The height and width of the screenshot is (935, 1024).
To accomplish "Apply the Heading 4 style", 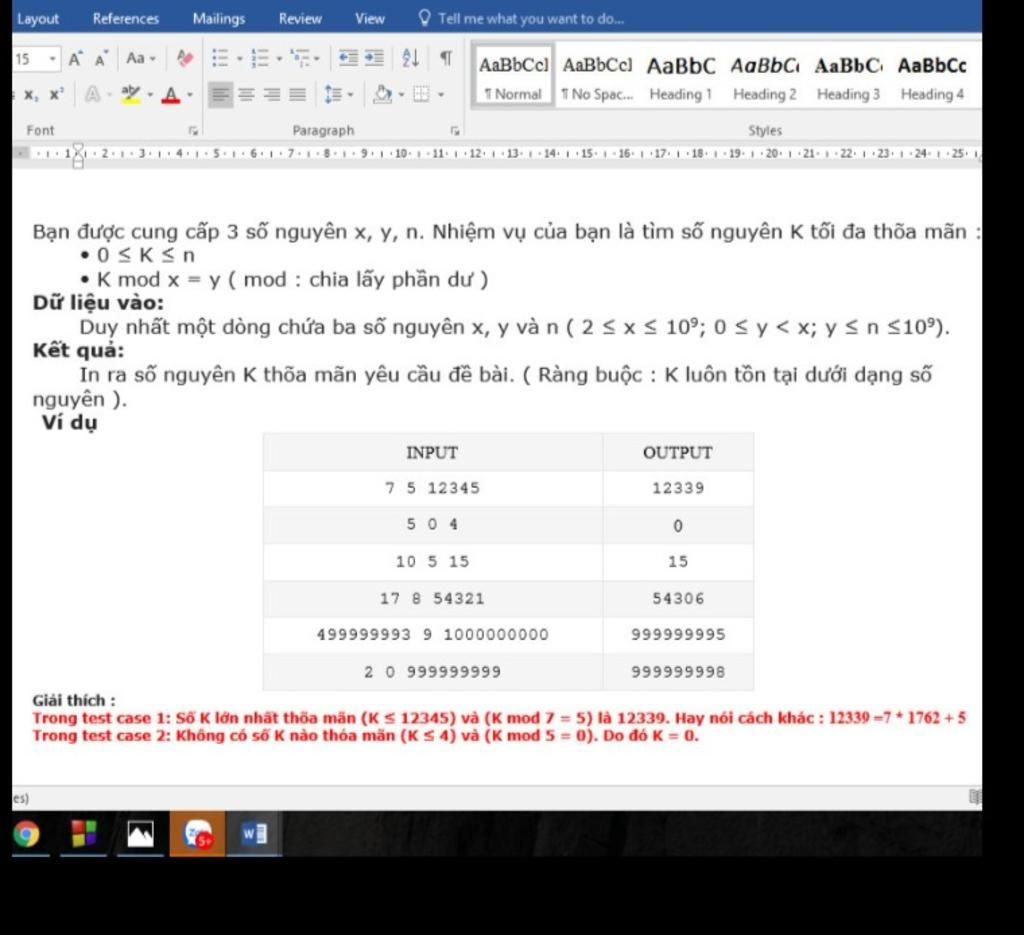I will (x=933, y=76).
